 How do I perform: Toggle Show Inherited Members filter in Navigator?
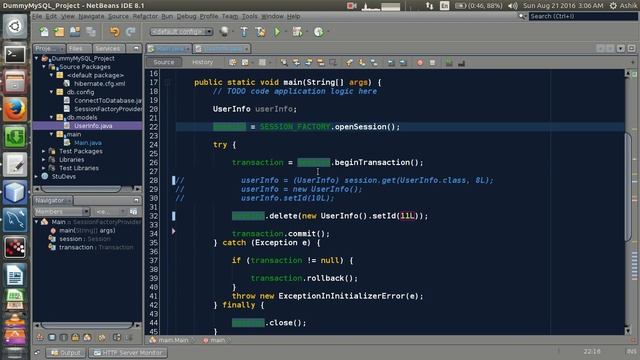(40, 337)
